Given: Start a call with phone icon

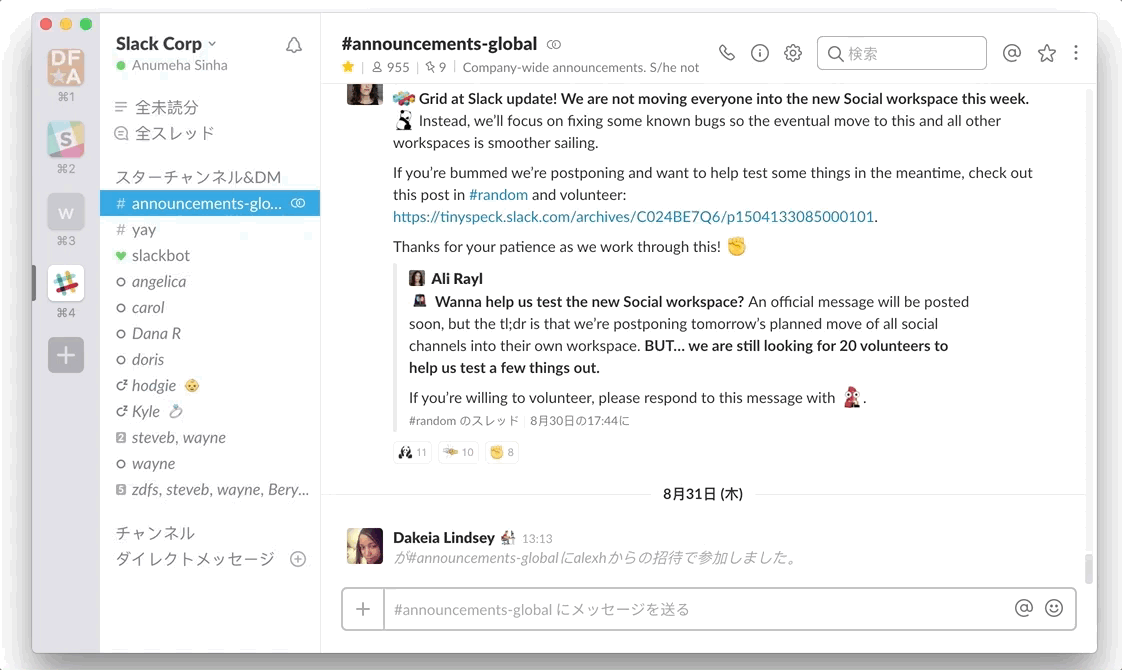Looking at the screenshot, I should point(727,53).
